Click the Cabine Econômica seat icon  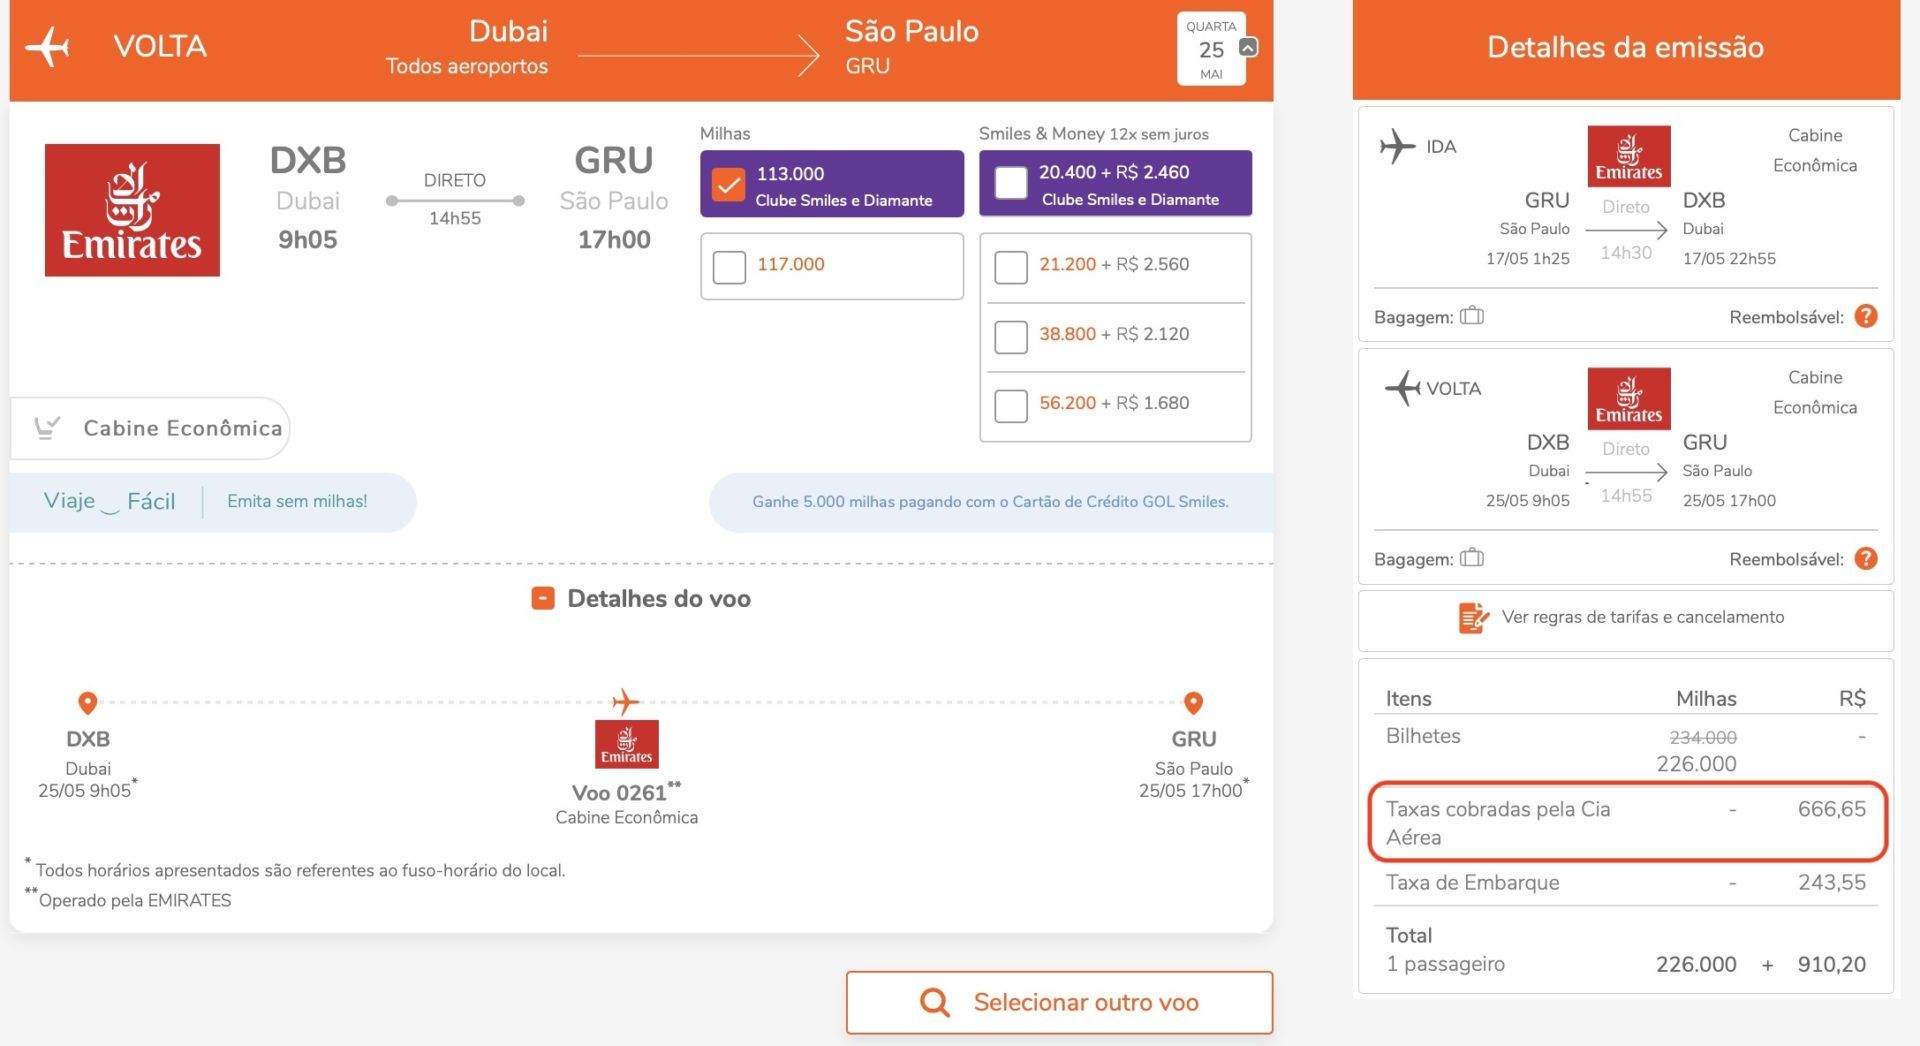(46, 428)
